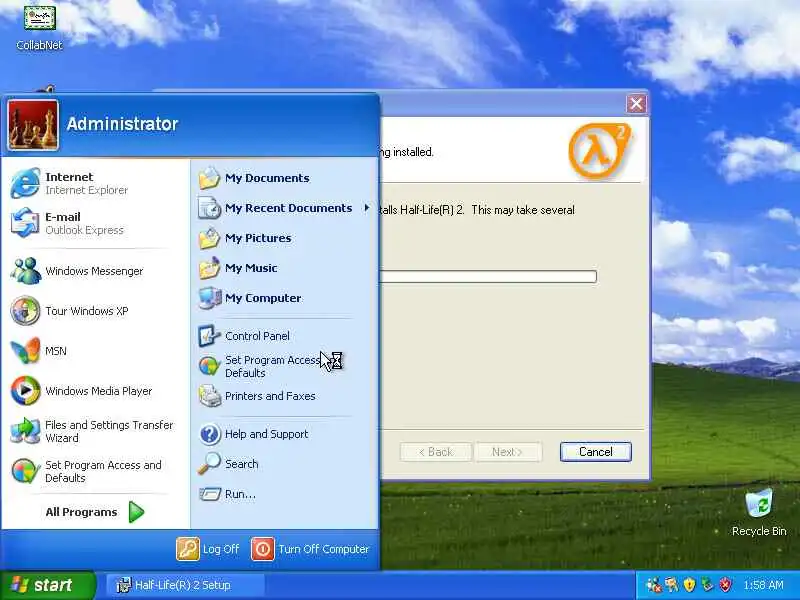Select Half-Life(R) 2 Setup taskbar item

click(186, 585)
